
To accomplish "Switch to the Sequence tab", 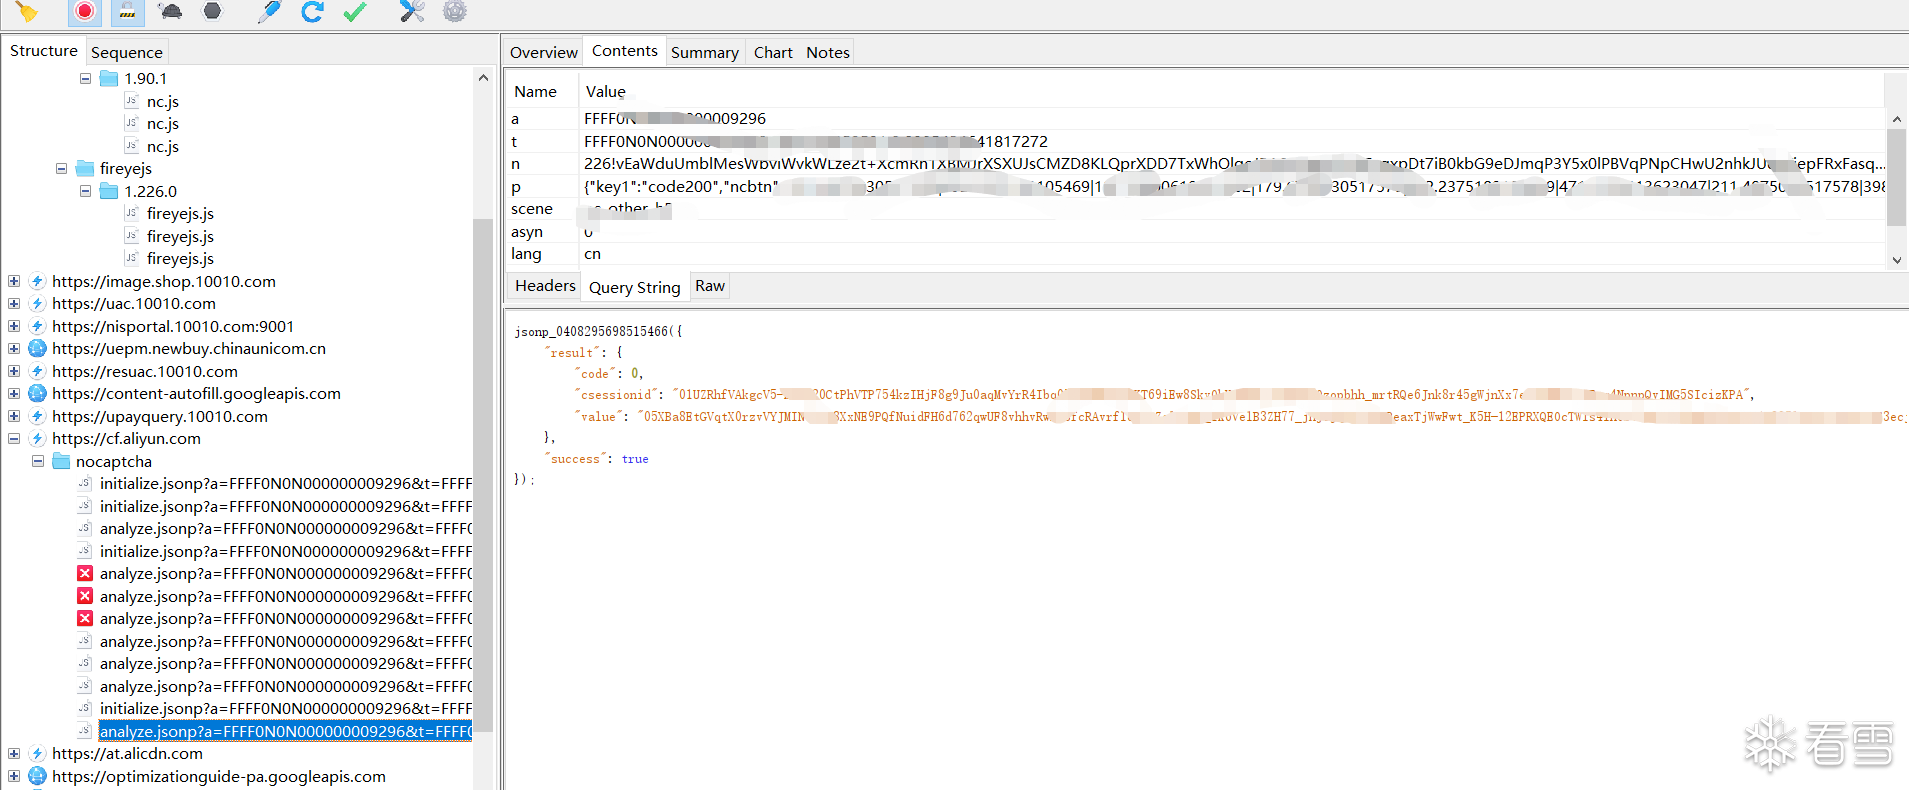I will coord(126,52).
